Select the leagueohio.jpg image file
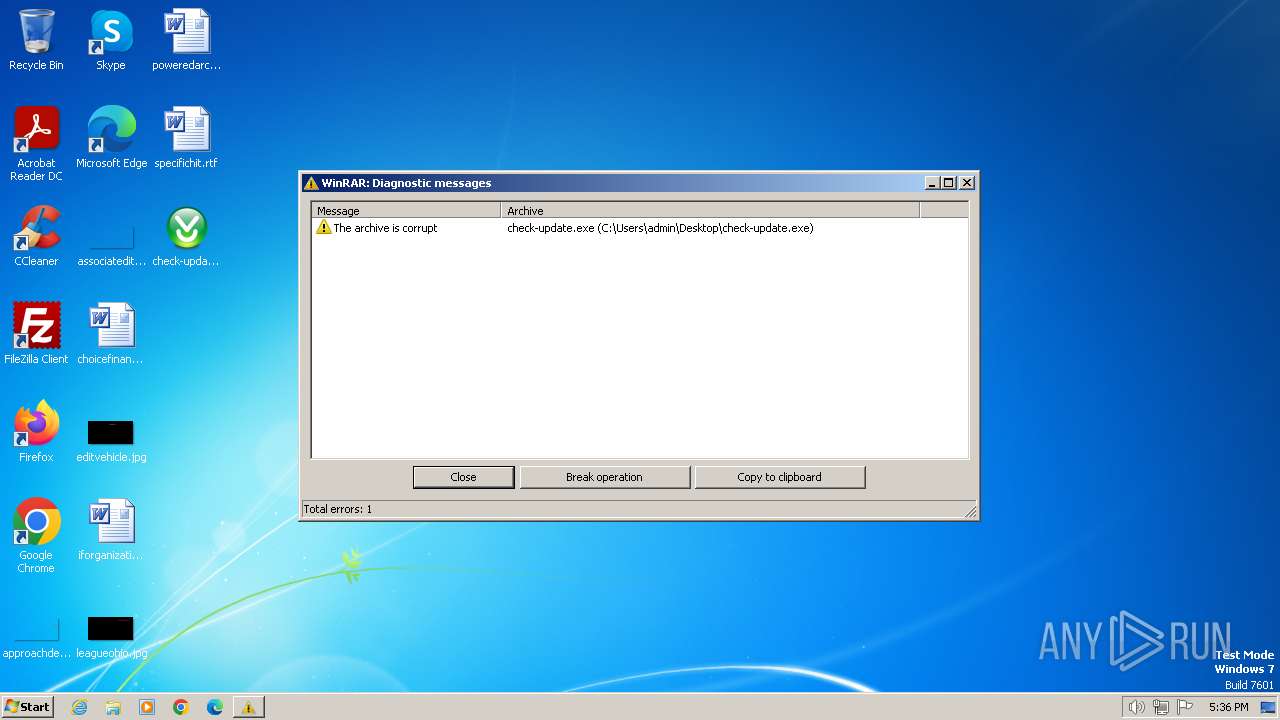The image size is (1280, 720). (x=111, y=638)
